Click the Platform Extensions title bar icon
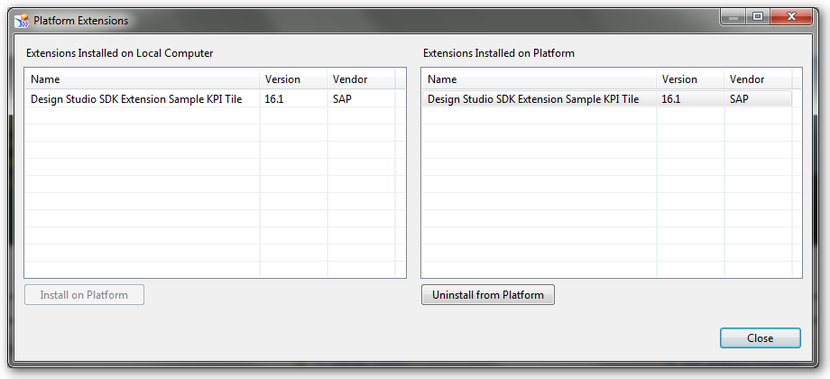 22,21
